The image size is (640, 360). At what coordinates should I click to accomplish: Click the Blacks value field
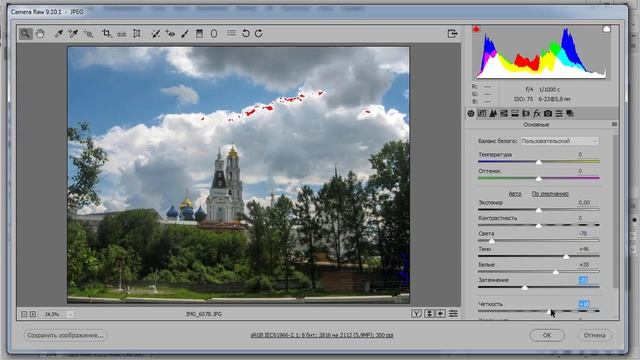[x=584, y=280]
